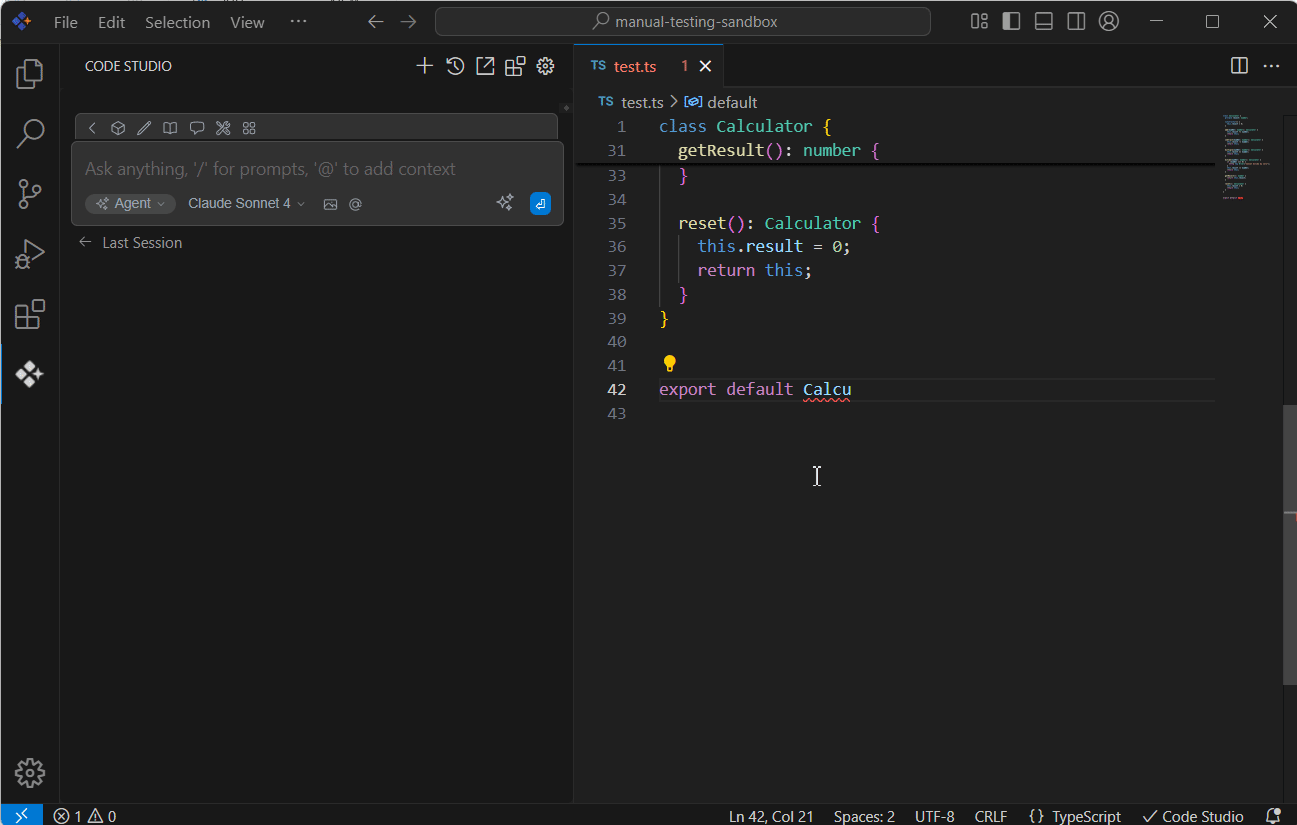Start a new chat with plus icon
This screenshot has width=1297, height=825.
pos(425,66)
